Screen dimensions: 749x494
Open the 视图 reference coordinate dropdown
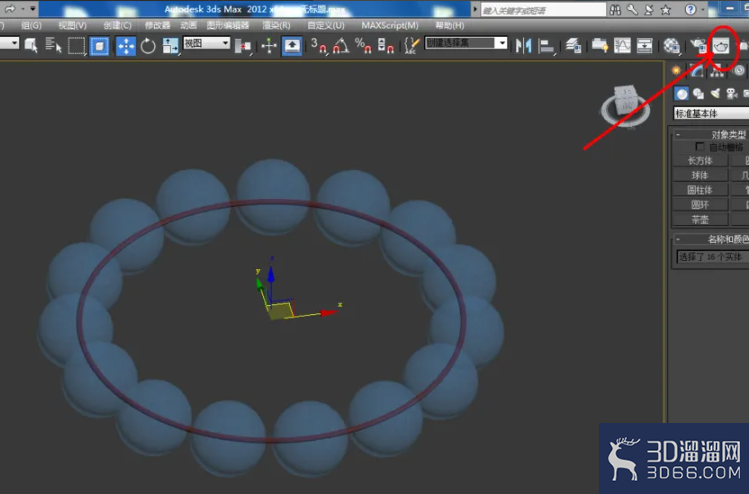206,43
